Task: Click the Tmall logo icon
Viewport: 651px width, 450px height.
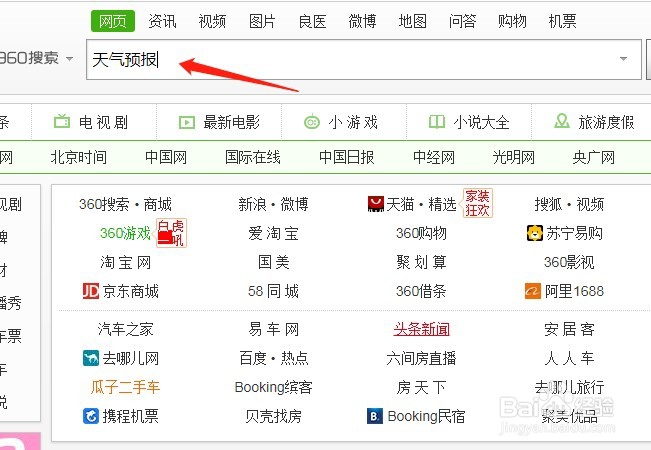Action: 376,204
